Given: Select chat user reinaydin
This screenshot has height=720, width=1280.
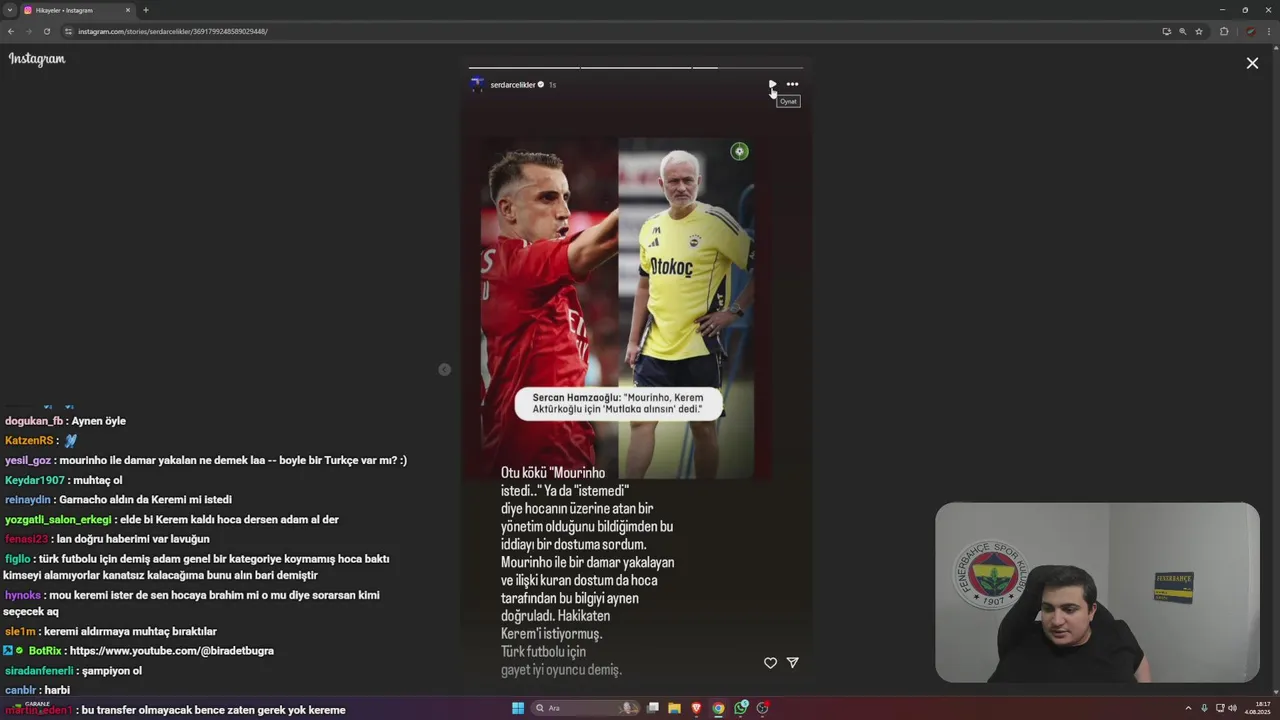Looking at the screenshot, I should tap(28, 500).
